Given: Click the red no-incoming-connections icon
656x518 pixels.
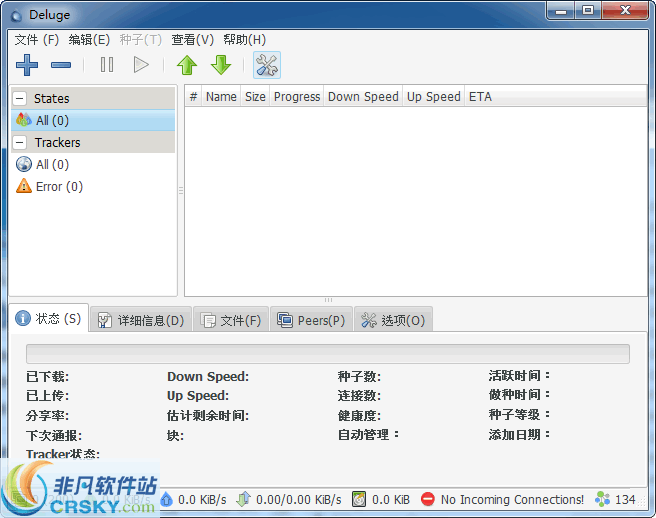Looking at the screenshot, I should point(428,499).
